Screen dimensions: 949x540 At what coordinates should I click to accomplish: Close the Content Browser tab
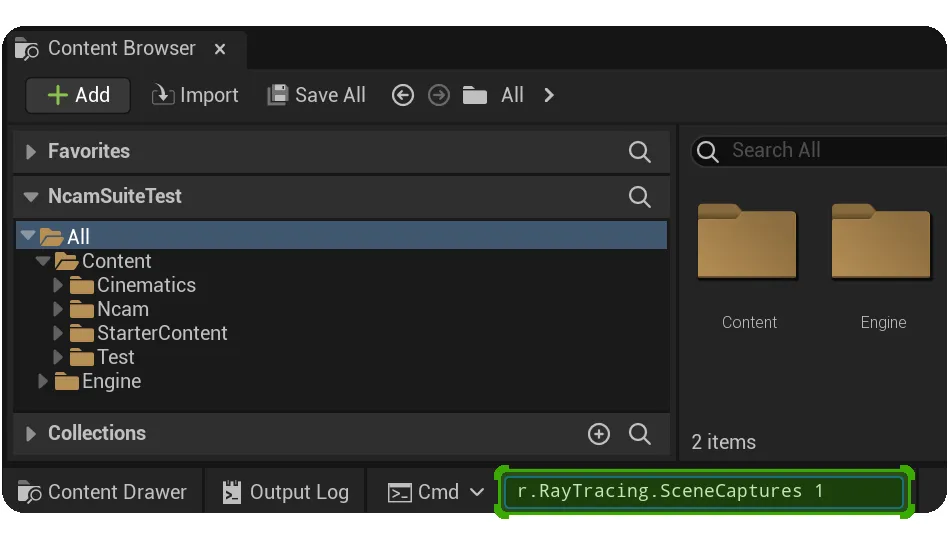point(220,49)
